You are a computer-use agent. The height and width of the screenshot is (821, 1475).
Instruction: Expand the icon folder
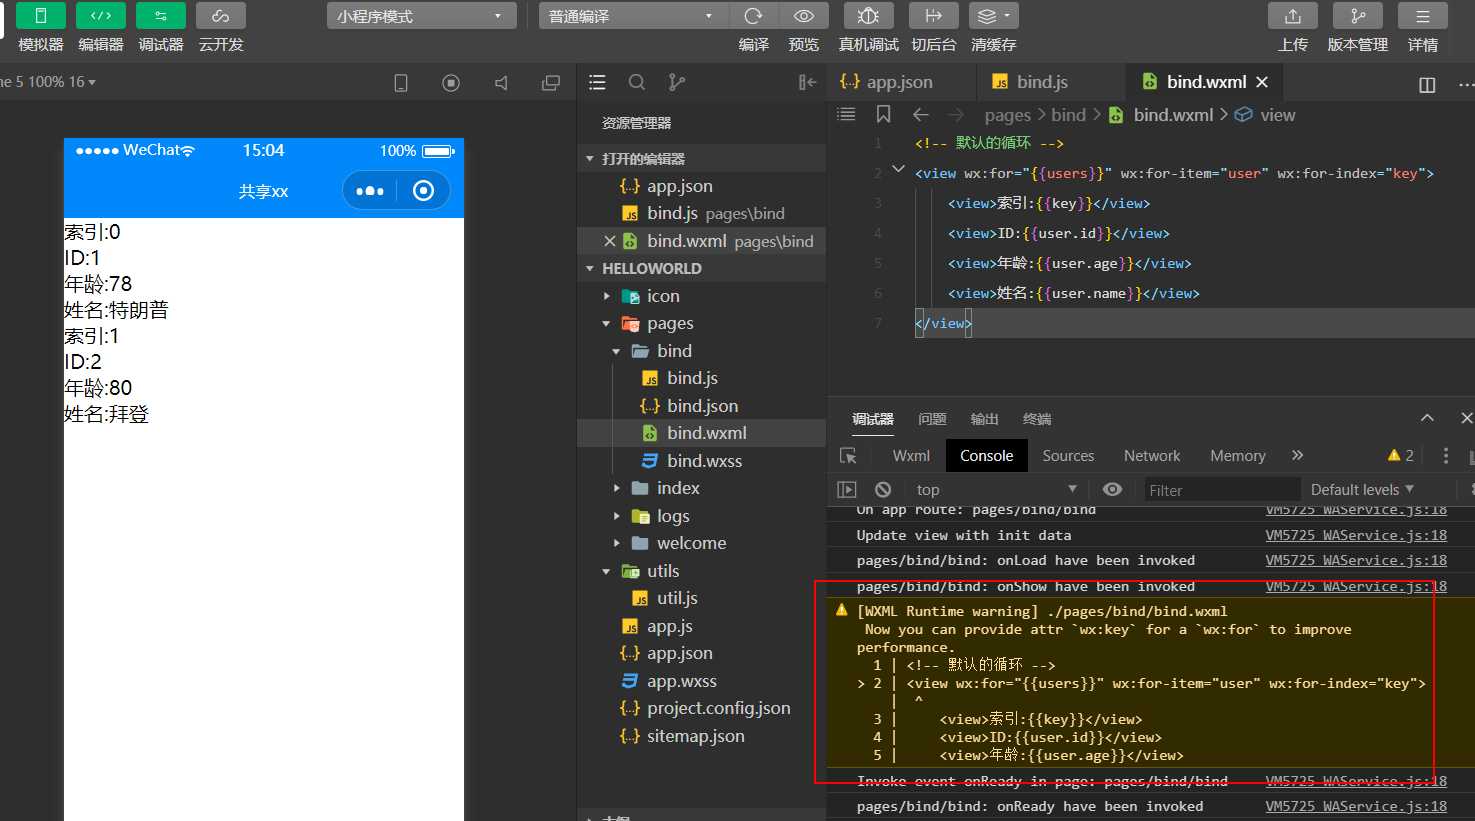pyautogui.click(x=606, y=296)
